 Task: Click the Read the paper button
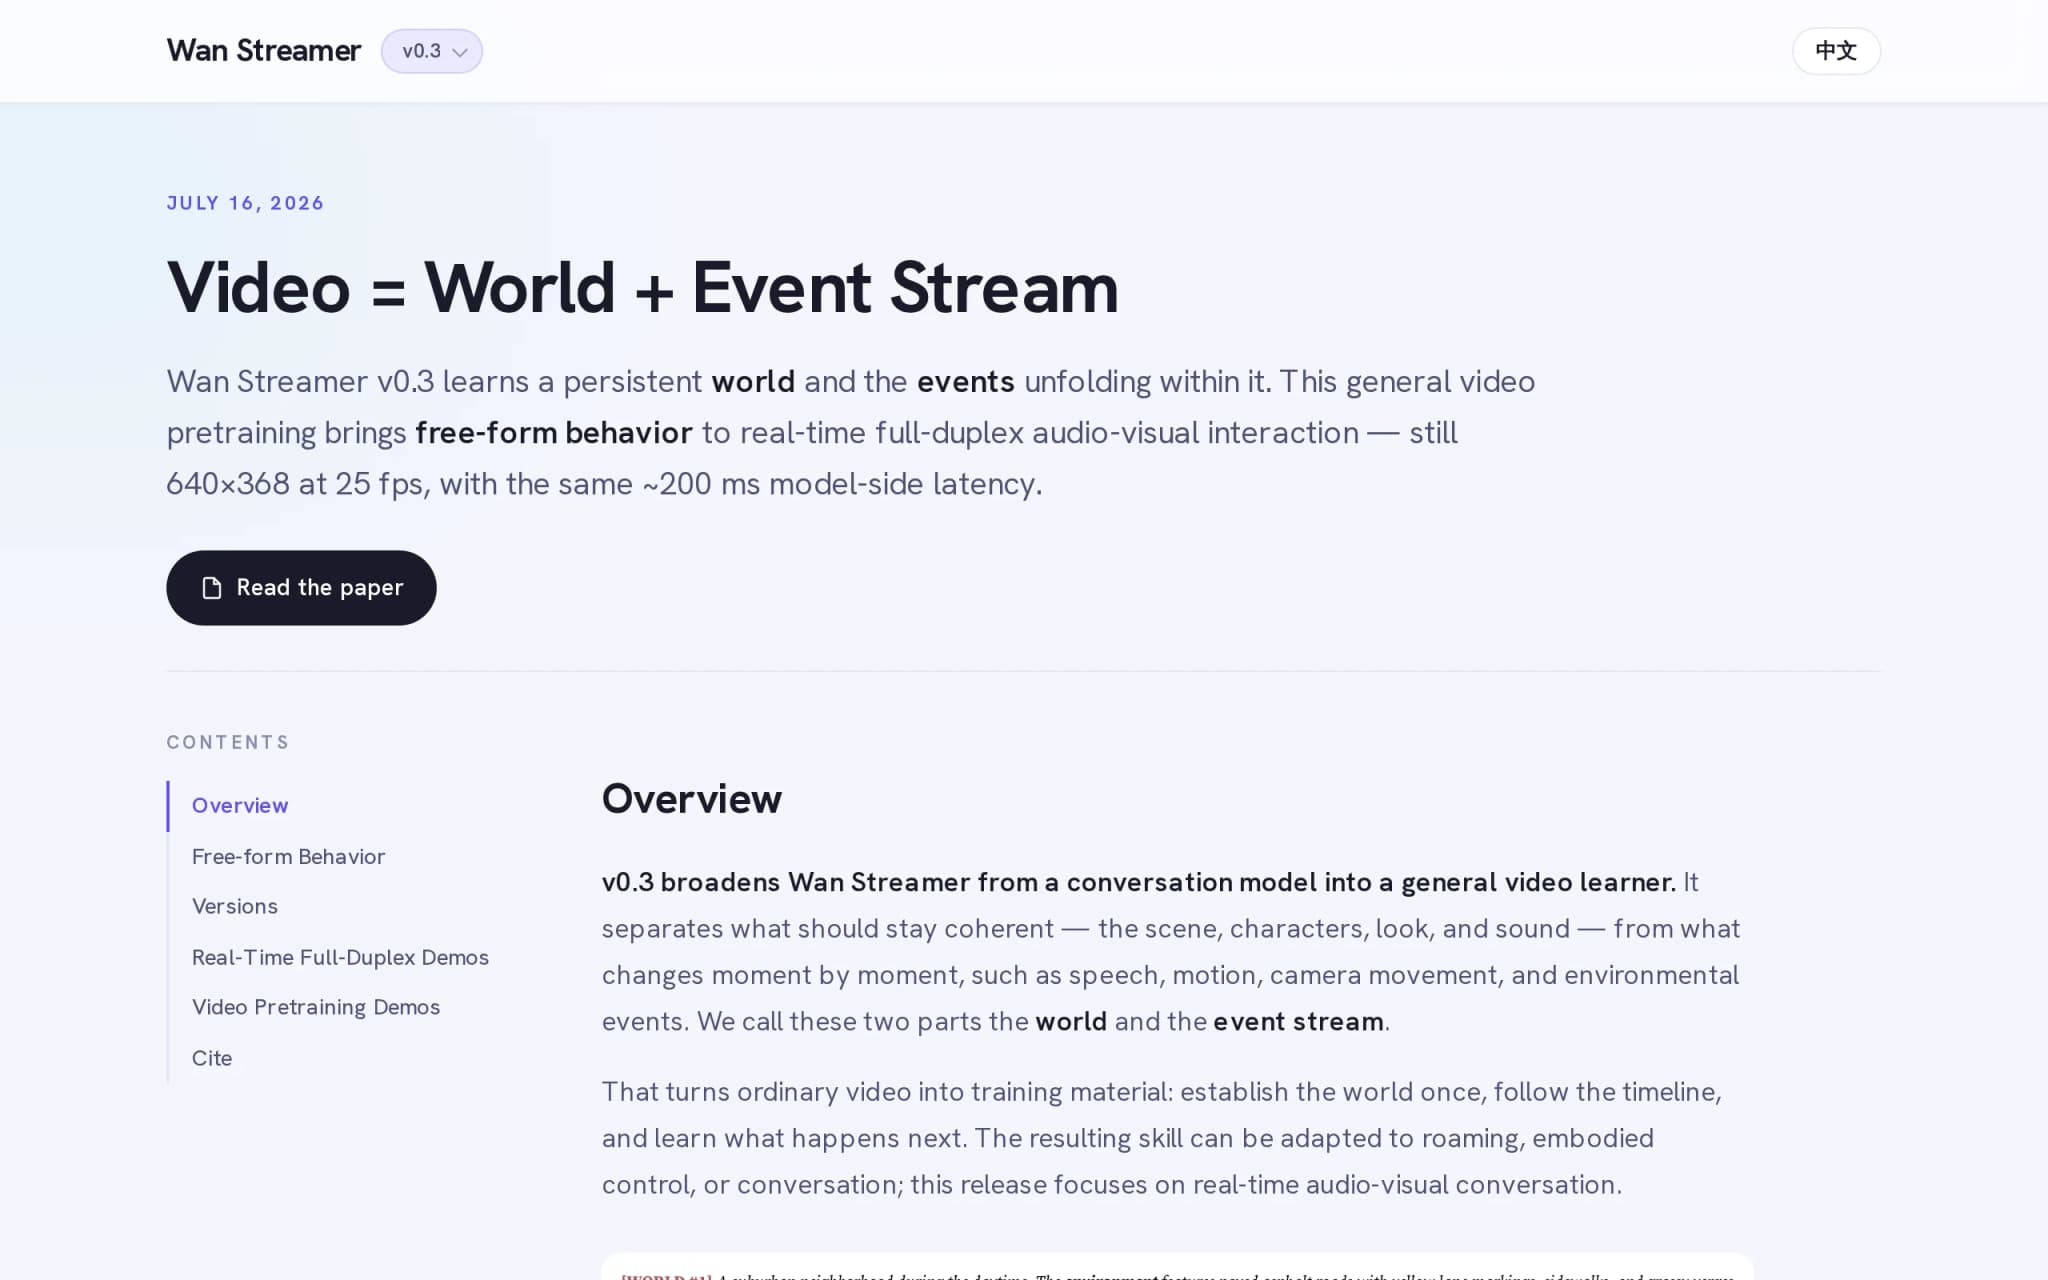(x=301, y=588)
